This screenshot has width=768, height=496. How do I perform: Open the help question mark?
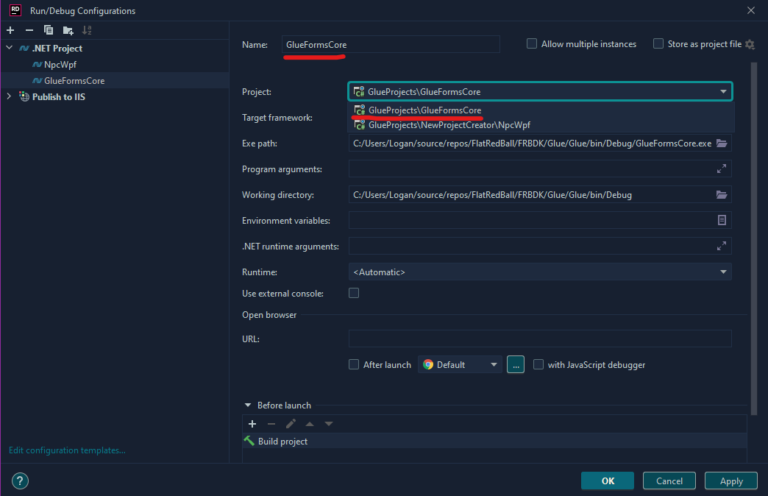click(19, 481)
